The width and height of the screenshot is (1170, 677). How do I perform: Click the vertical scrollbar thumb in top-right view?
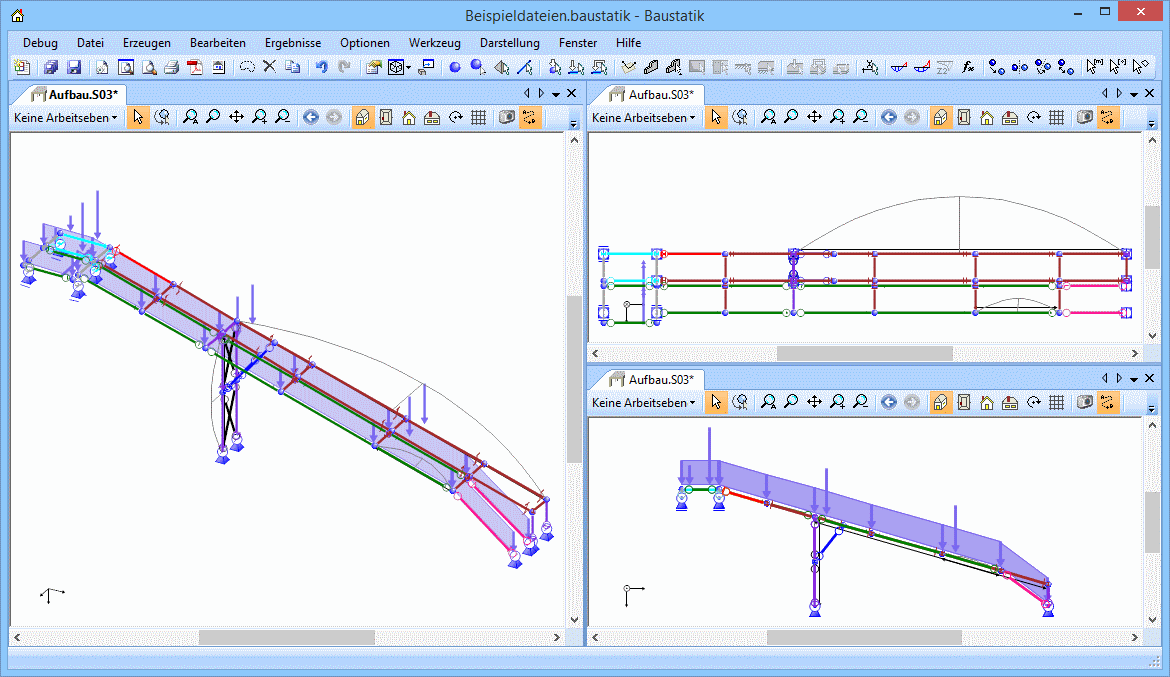click(x=1152, y=238)
